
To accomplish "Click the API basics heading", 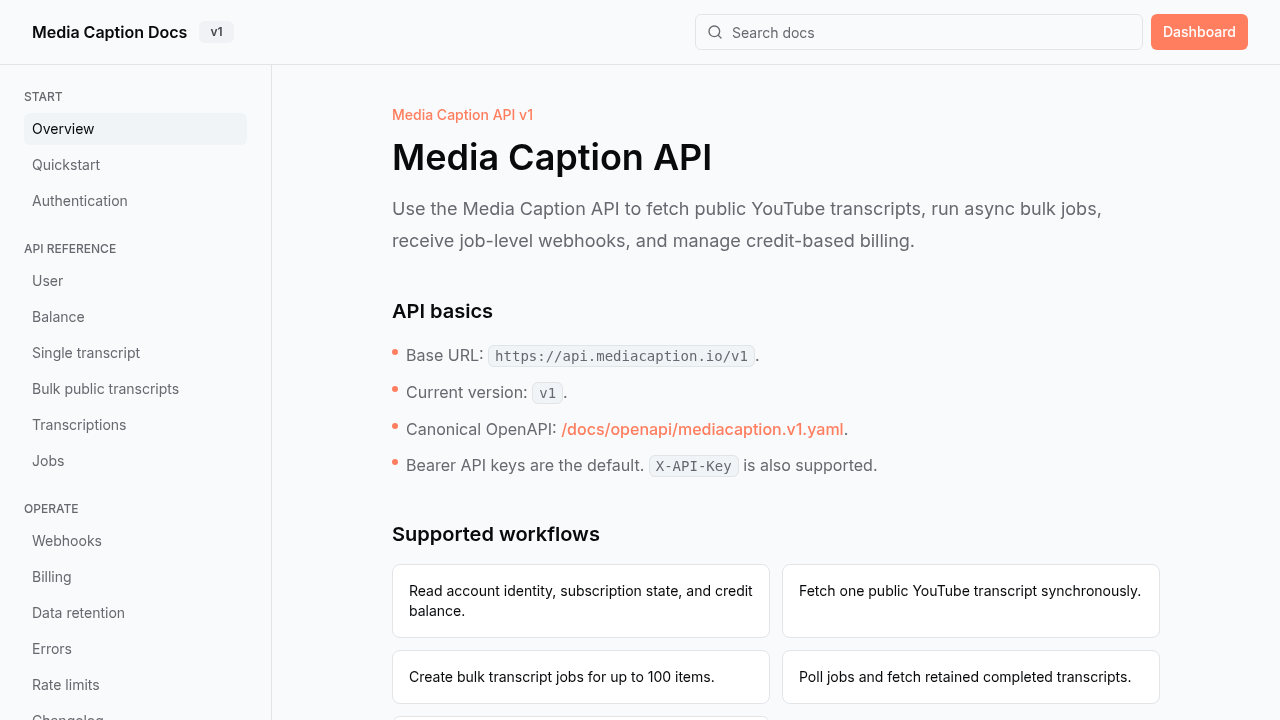I will point(442,311).
